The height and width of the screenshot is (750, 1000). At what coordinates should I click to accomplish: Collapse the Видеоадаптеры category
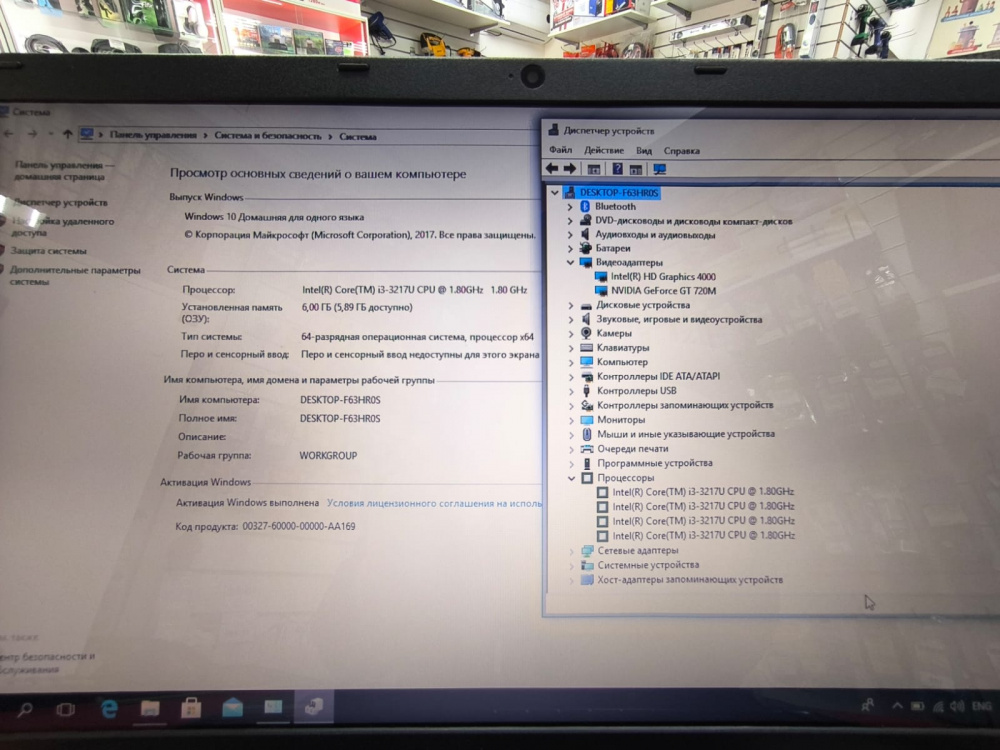tap(571, 263)
